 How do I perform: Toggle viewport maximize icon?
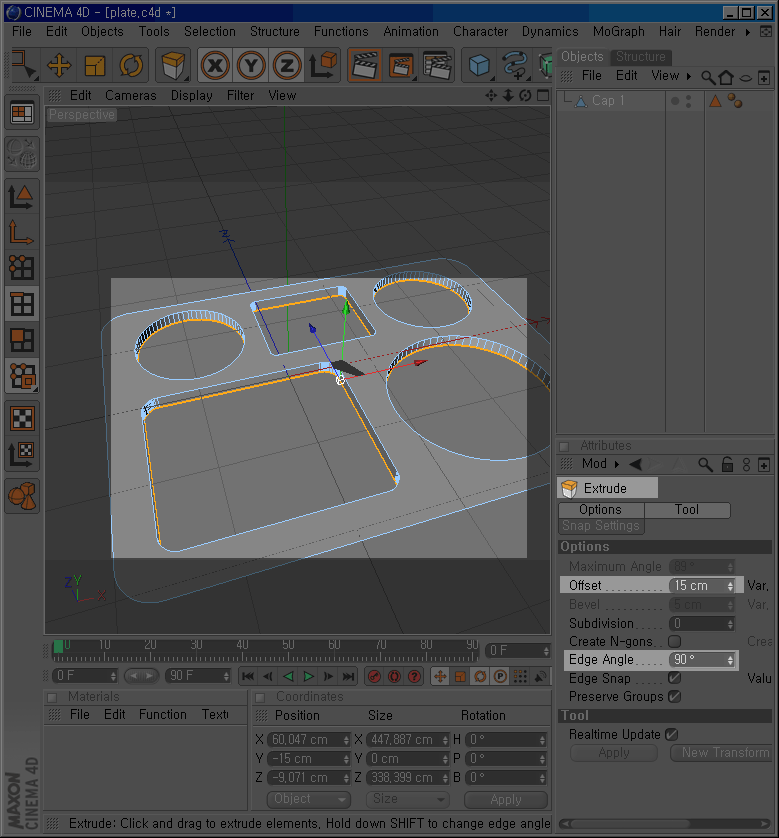pos(543,95)
